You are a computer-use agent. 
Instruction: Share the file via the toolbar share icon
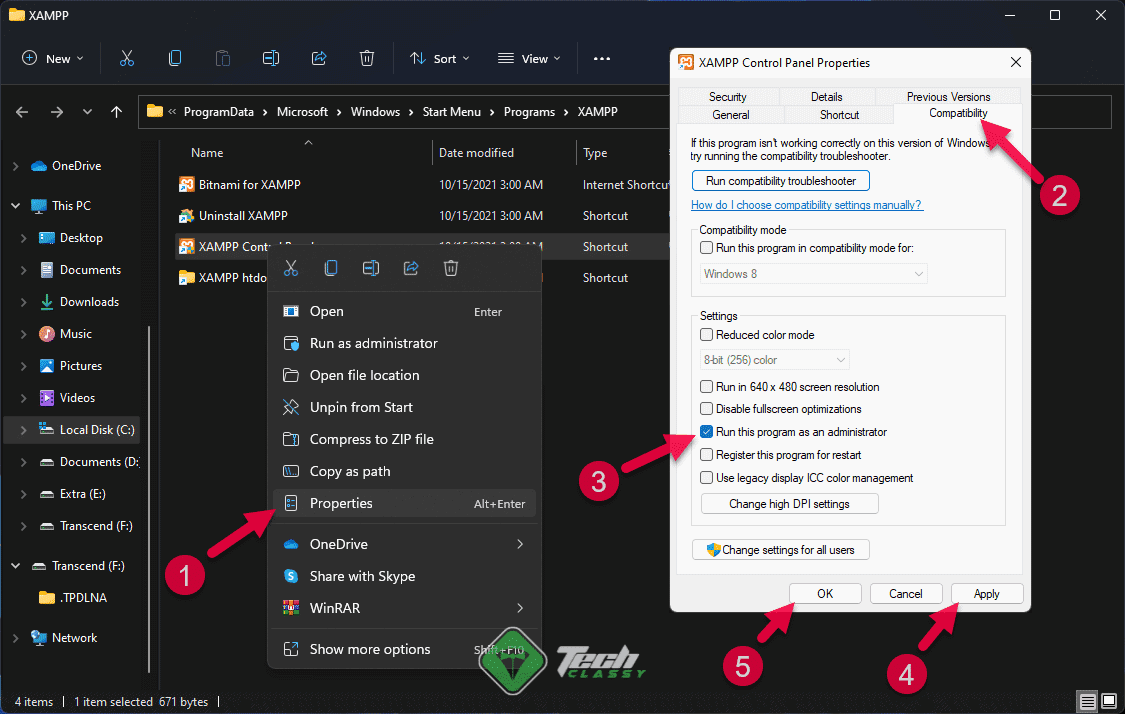[319, 58]
